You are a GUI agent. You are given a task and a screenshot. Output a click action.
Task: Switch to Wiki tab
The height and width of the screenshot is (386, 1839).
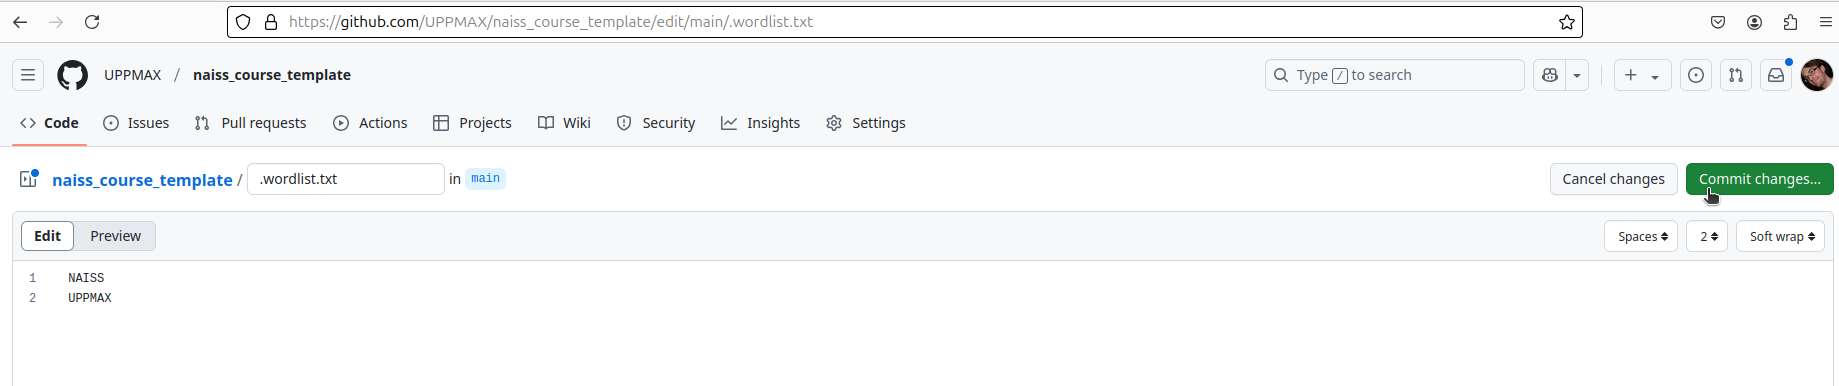564,123
